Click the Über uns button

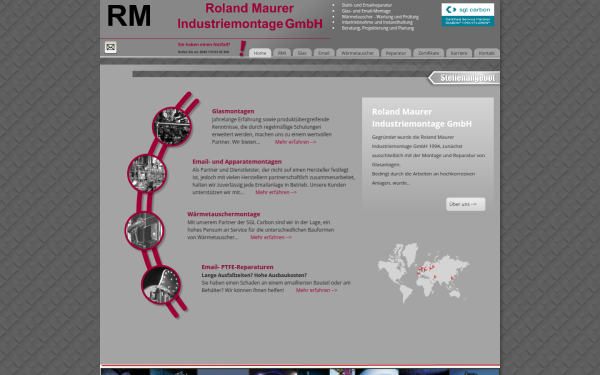[466, 204]
